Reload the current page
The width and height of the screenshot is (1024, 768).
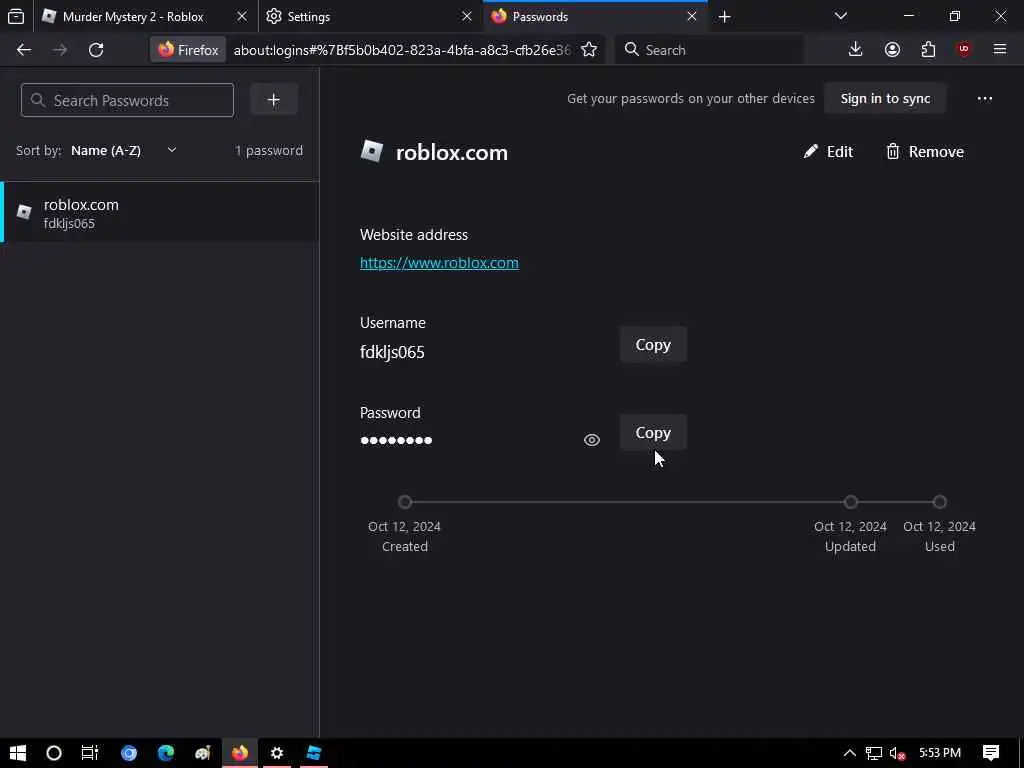click(x=96, y=50)
